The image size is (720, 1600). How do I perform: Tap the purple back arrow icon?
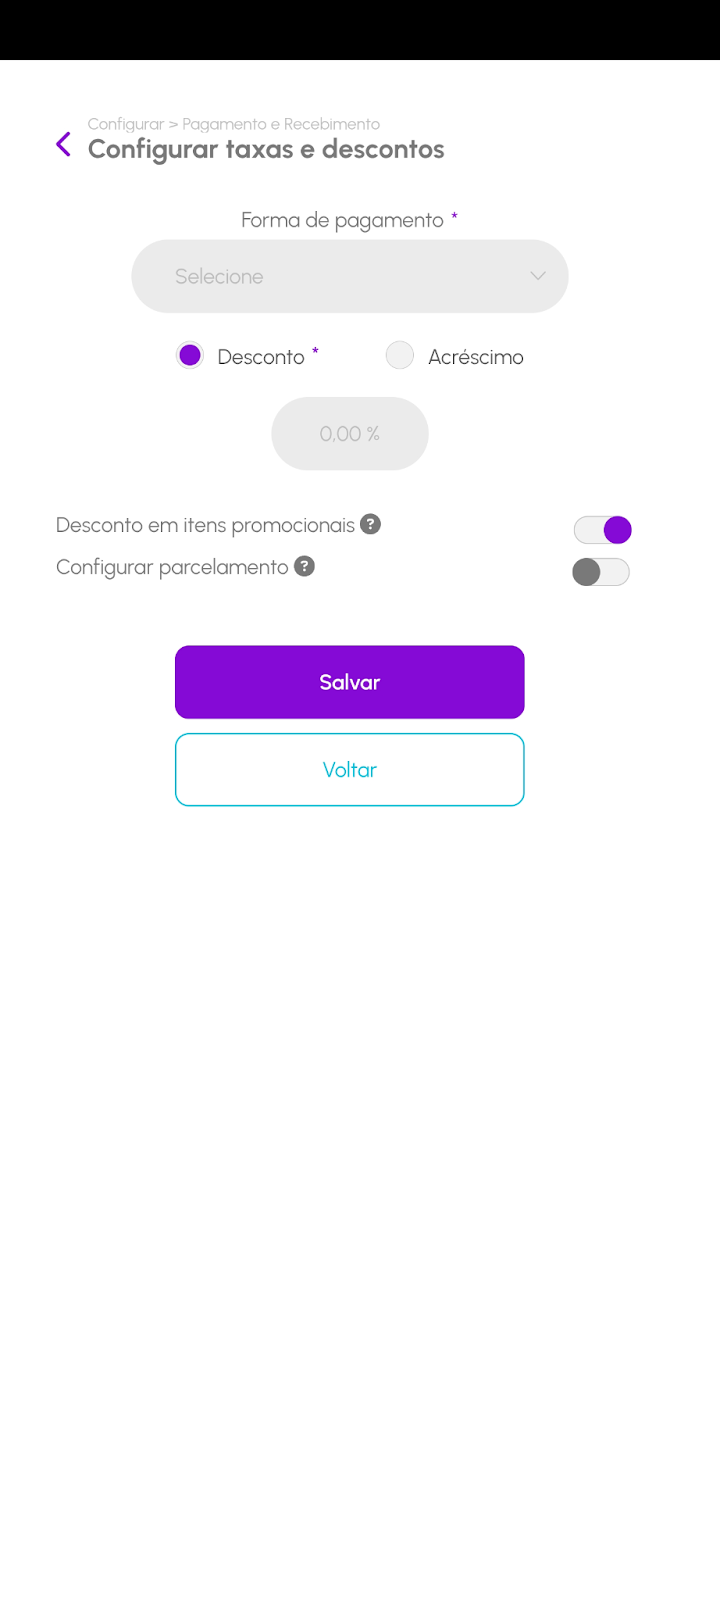pyautogui.click(x=63, y=145)
